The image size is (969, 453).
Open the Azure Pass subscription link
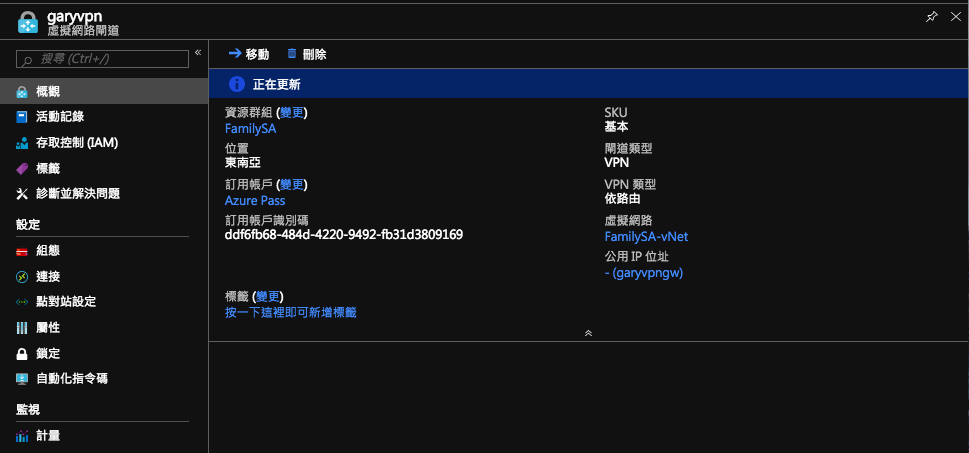(255, 201)
